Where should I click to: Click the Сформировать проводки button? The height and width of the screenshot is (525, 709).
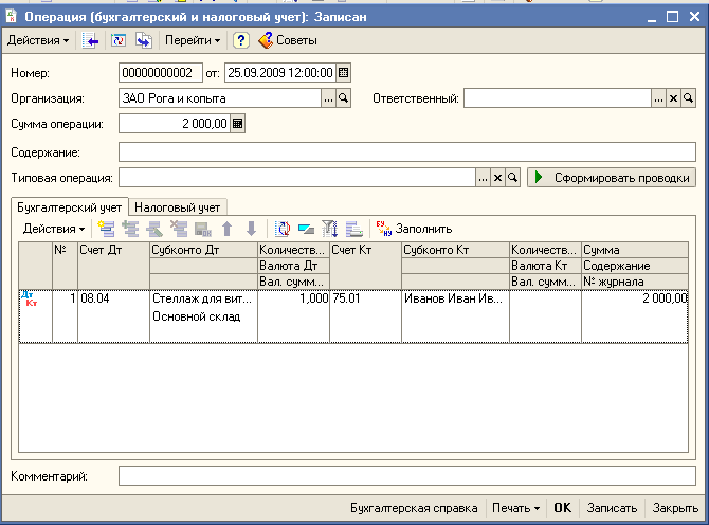point(610,177)
